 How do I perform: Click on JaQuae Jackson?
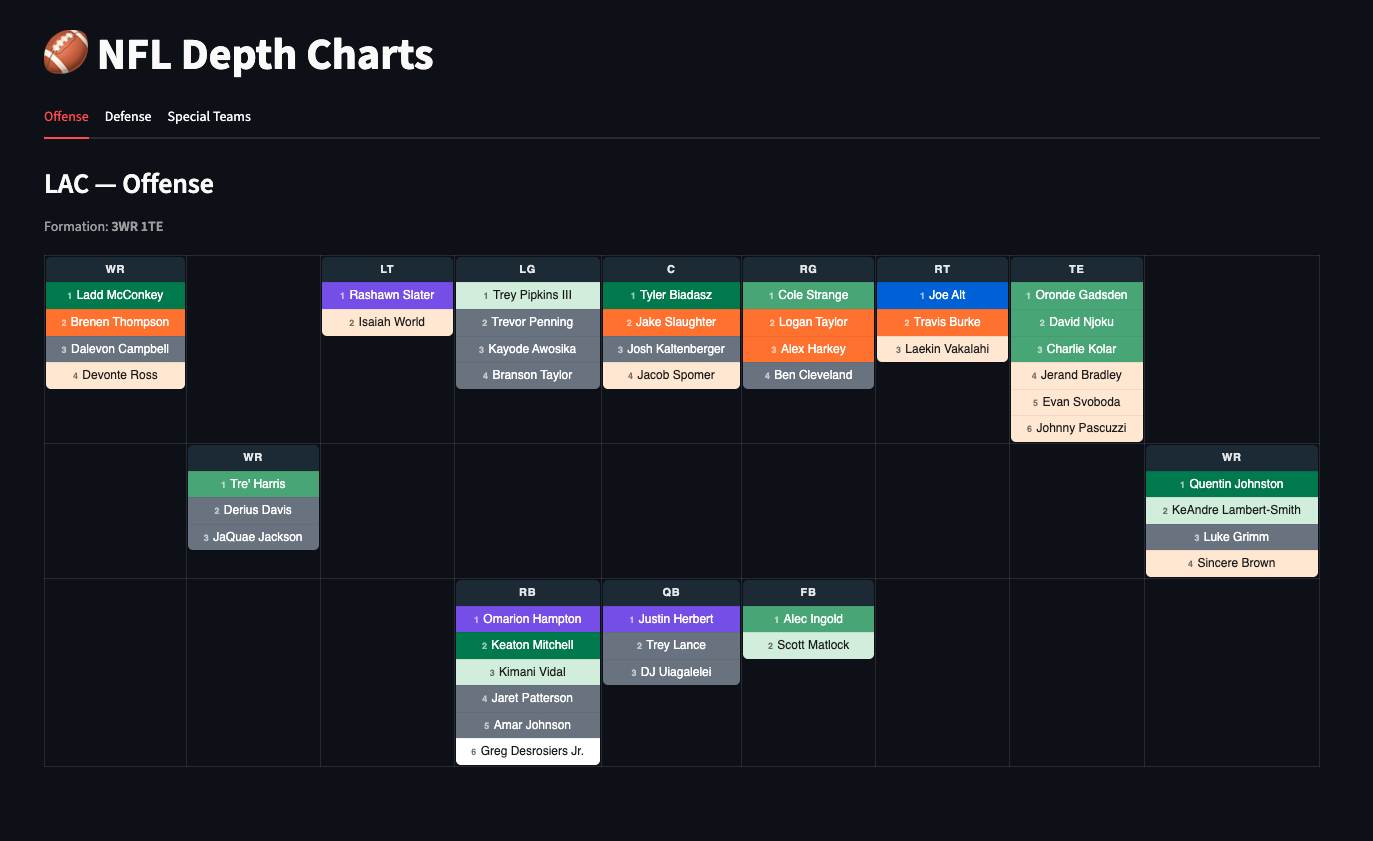(x=253, y=537)
